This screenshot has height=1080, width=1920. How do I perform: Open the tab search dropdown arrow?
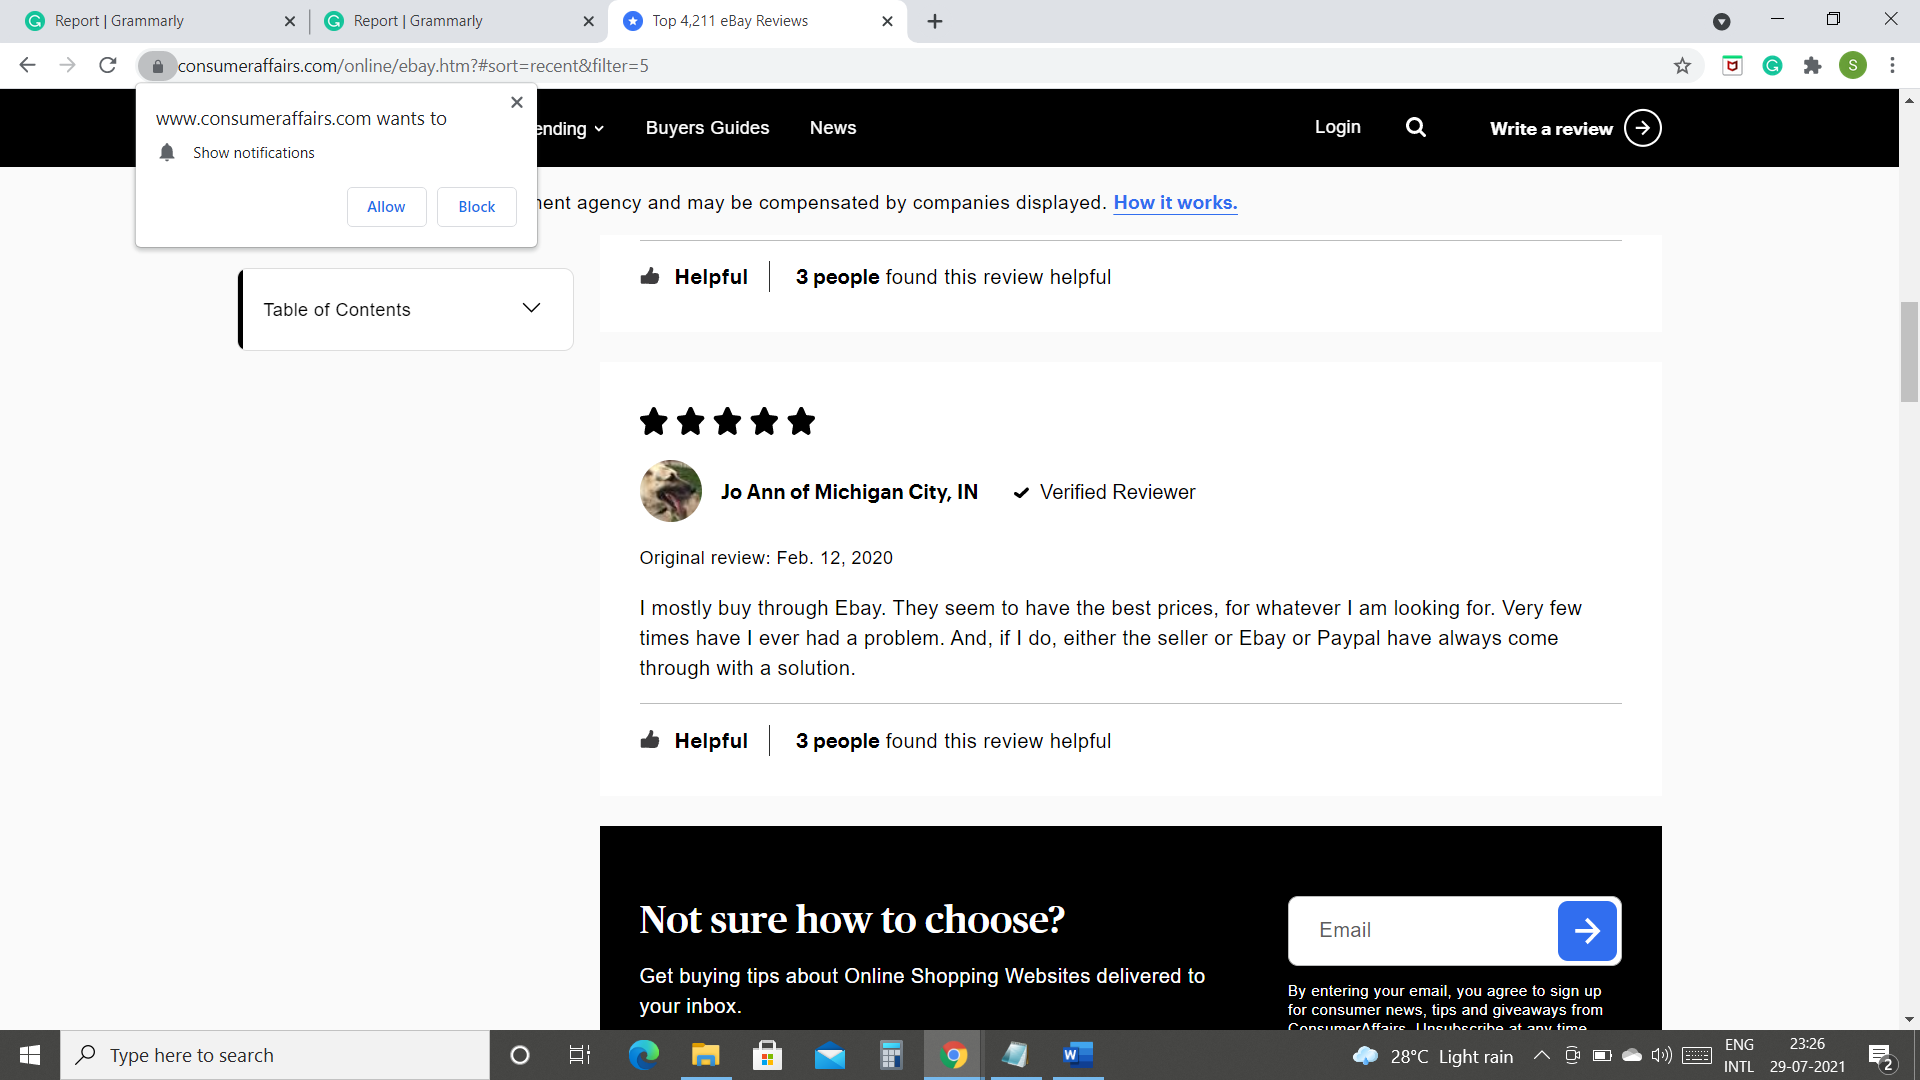[x=1722, y=21]
